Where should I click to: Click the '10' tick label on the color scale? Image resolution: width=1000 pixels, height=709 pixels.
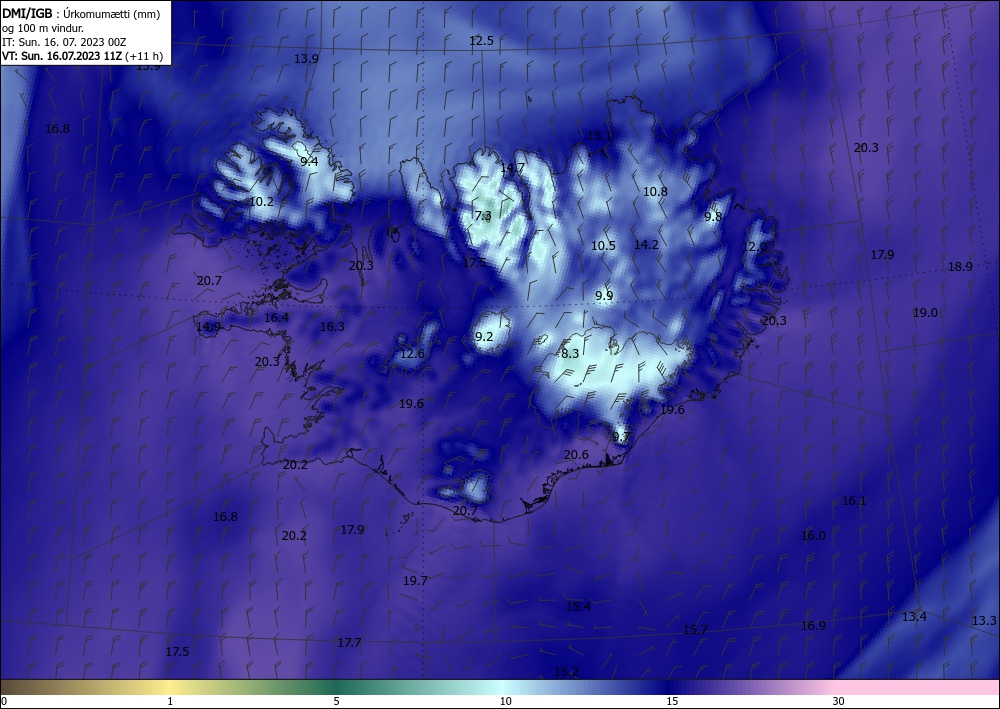pos(505,701)
